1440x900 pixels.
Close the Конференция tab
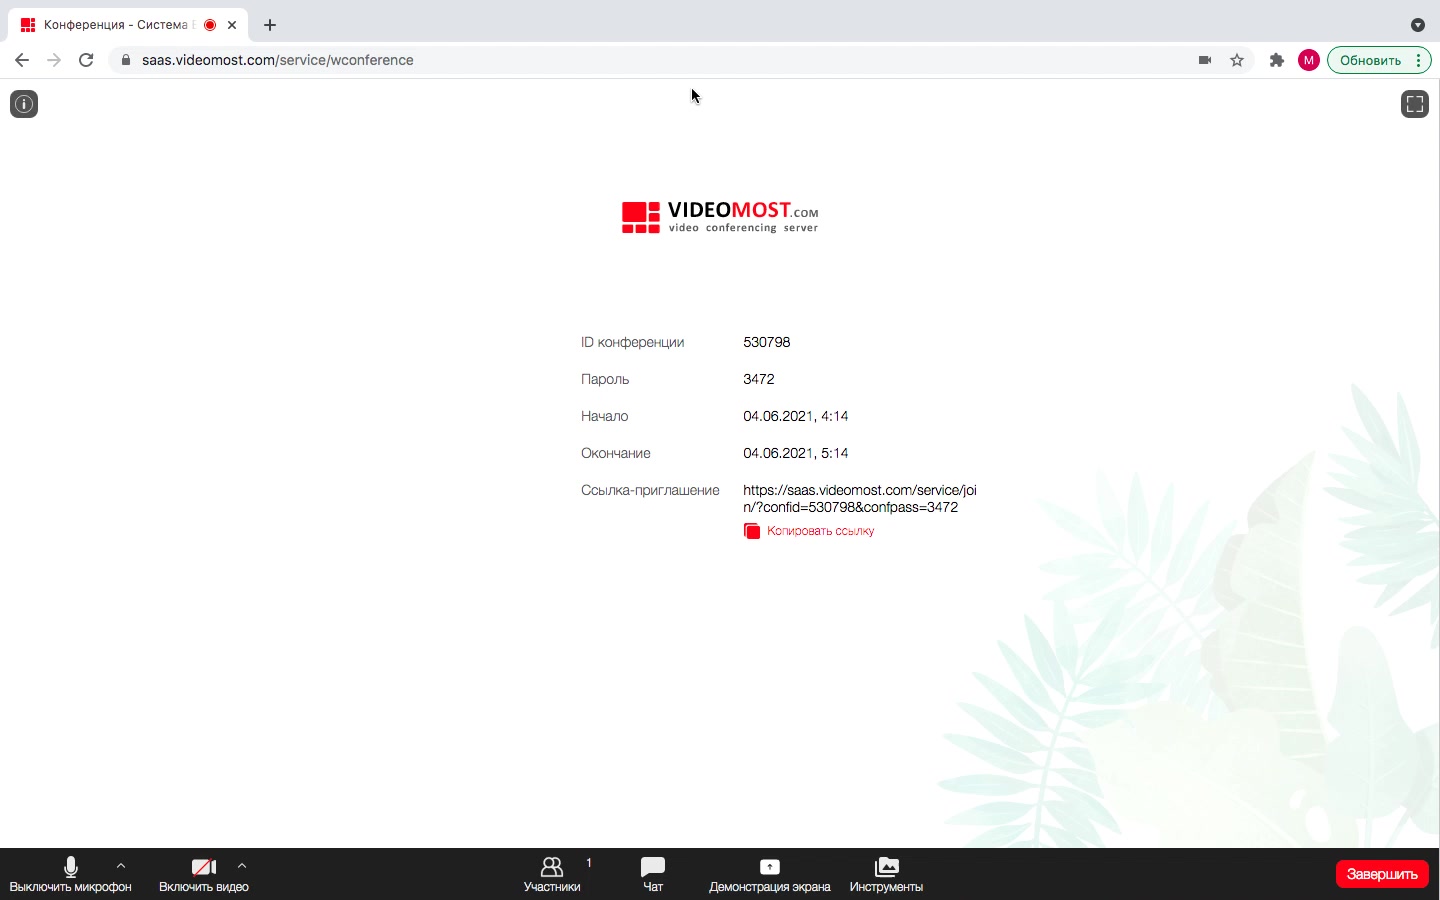point(232,25)
